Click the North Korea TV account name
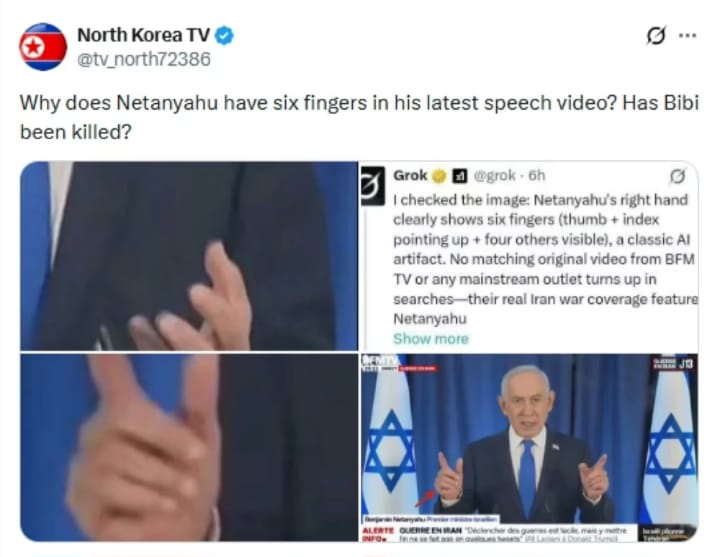This screenshot has width=720, height=557. [143, 35]
